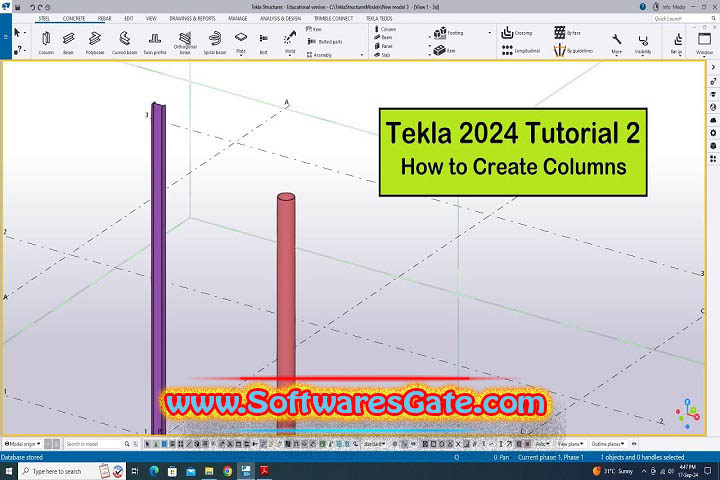Click the Undo arrow
720x480 pixels.
click(x=32, y=7)
